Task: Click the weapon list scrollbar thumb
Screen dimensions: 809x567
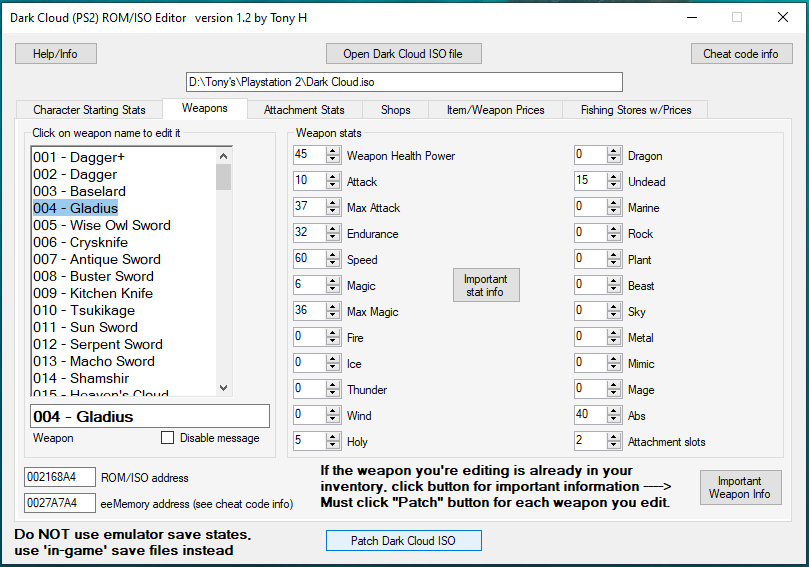Action: [x=223, y=177]
